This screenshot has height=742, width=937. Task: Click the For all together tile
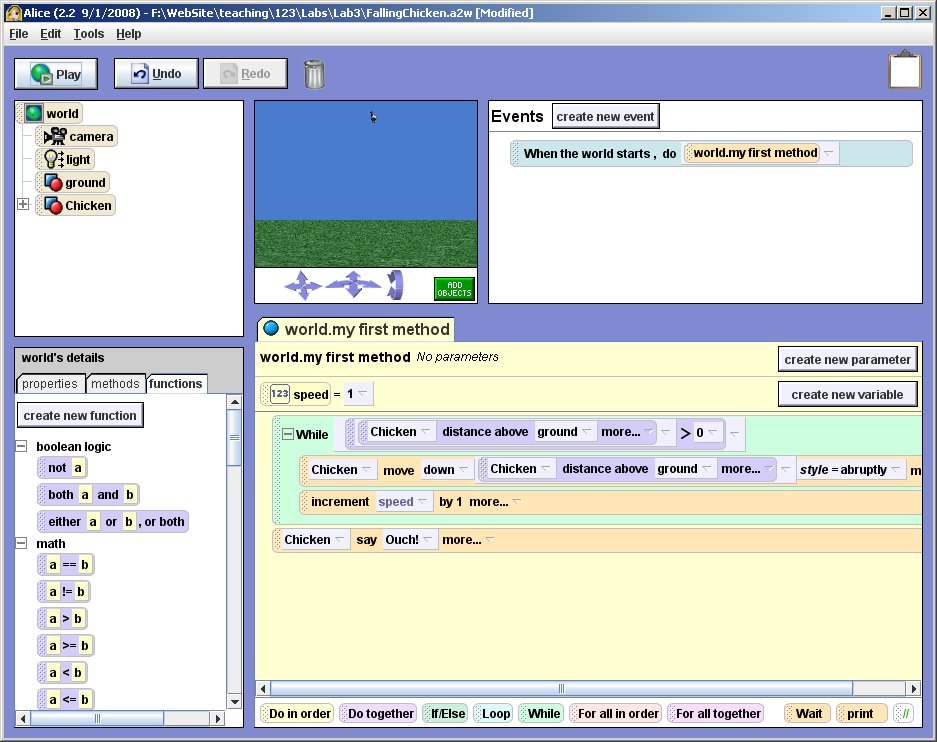715,713
